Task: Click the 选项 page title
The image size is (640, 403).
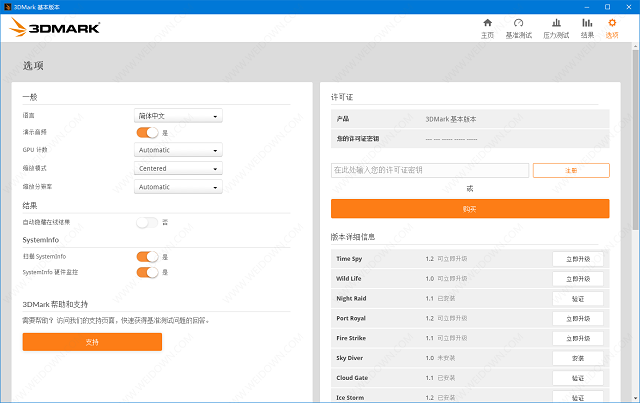Action: click(33, 65)
